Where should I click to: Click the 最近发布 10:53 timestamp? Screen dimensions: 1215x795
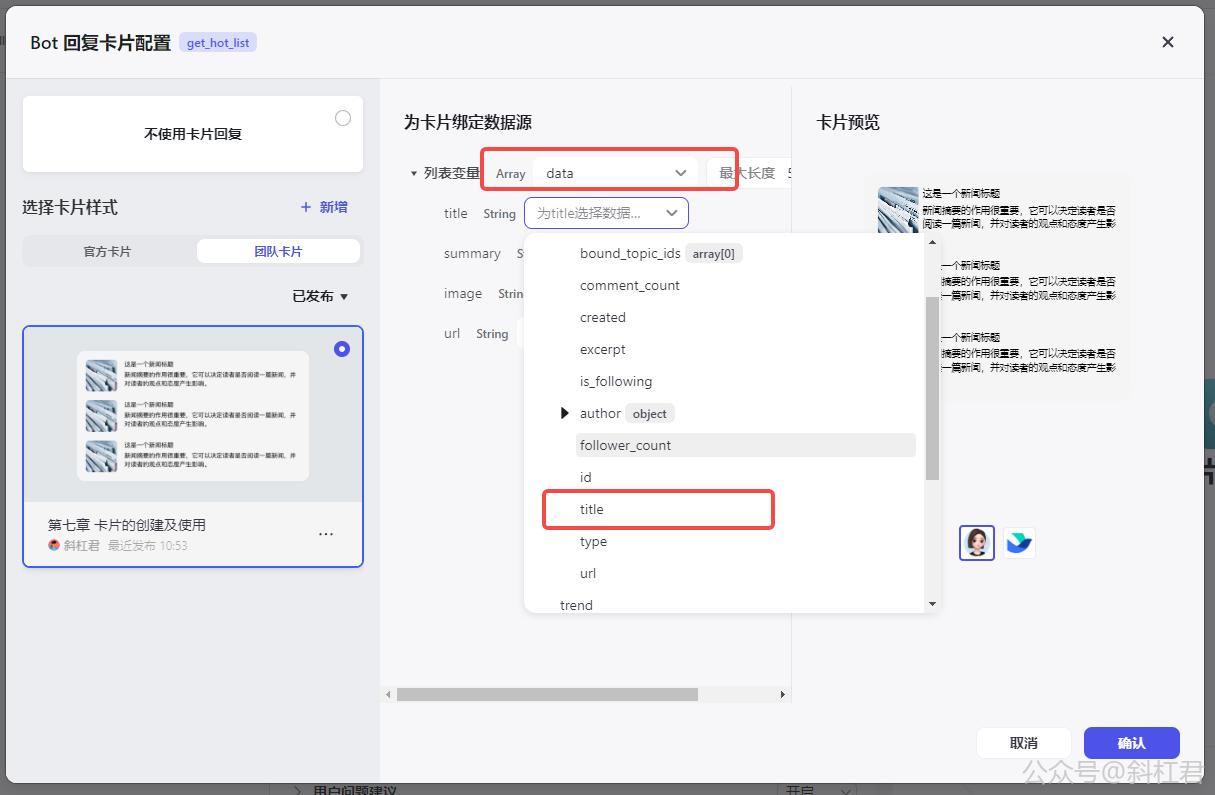[148, 545]
